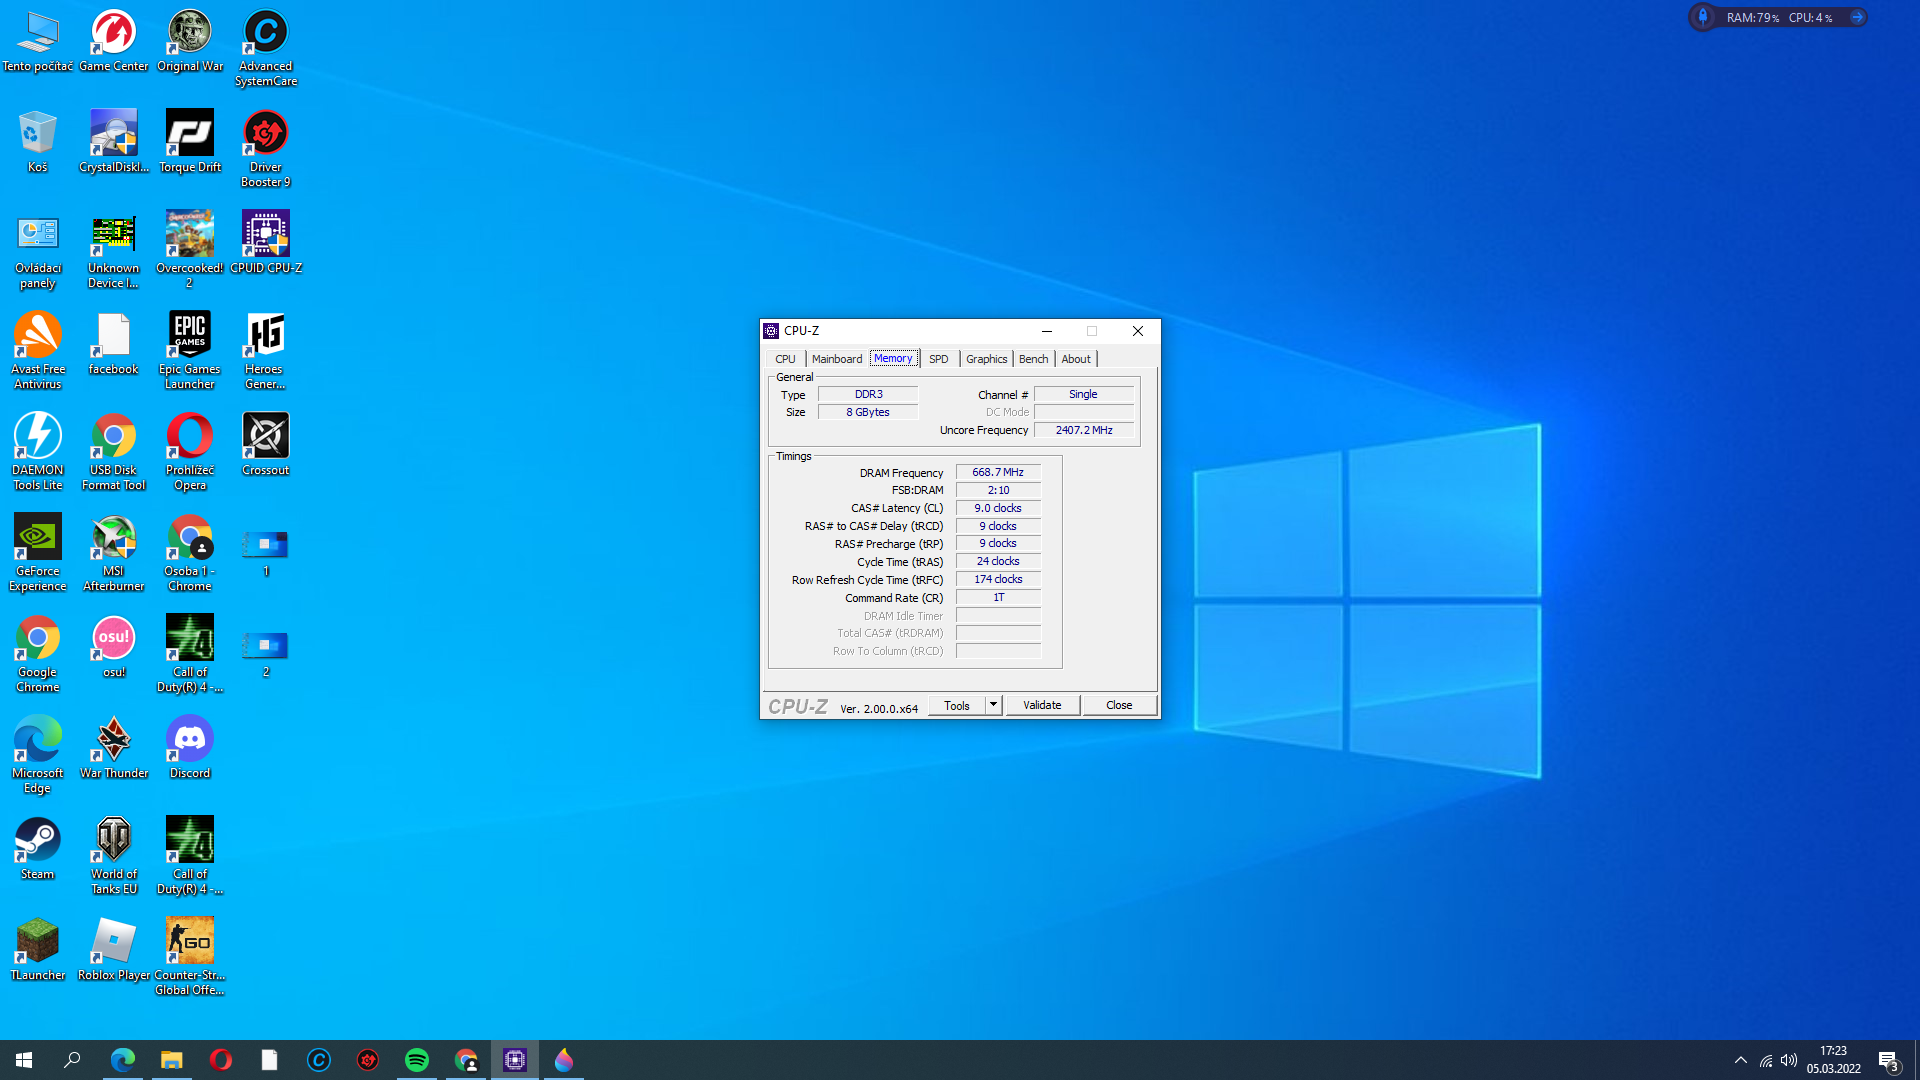This screenshot has height=1080, width=1920.
Task: Click the arrow on RAM/CPU widget
Action: 1857,17
